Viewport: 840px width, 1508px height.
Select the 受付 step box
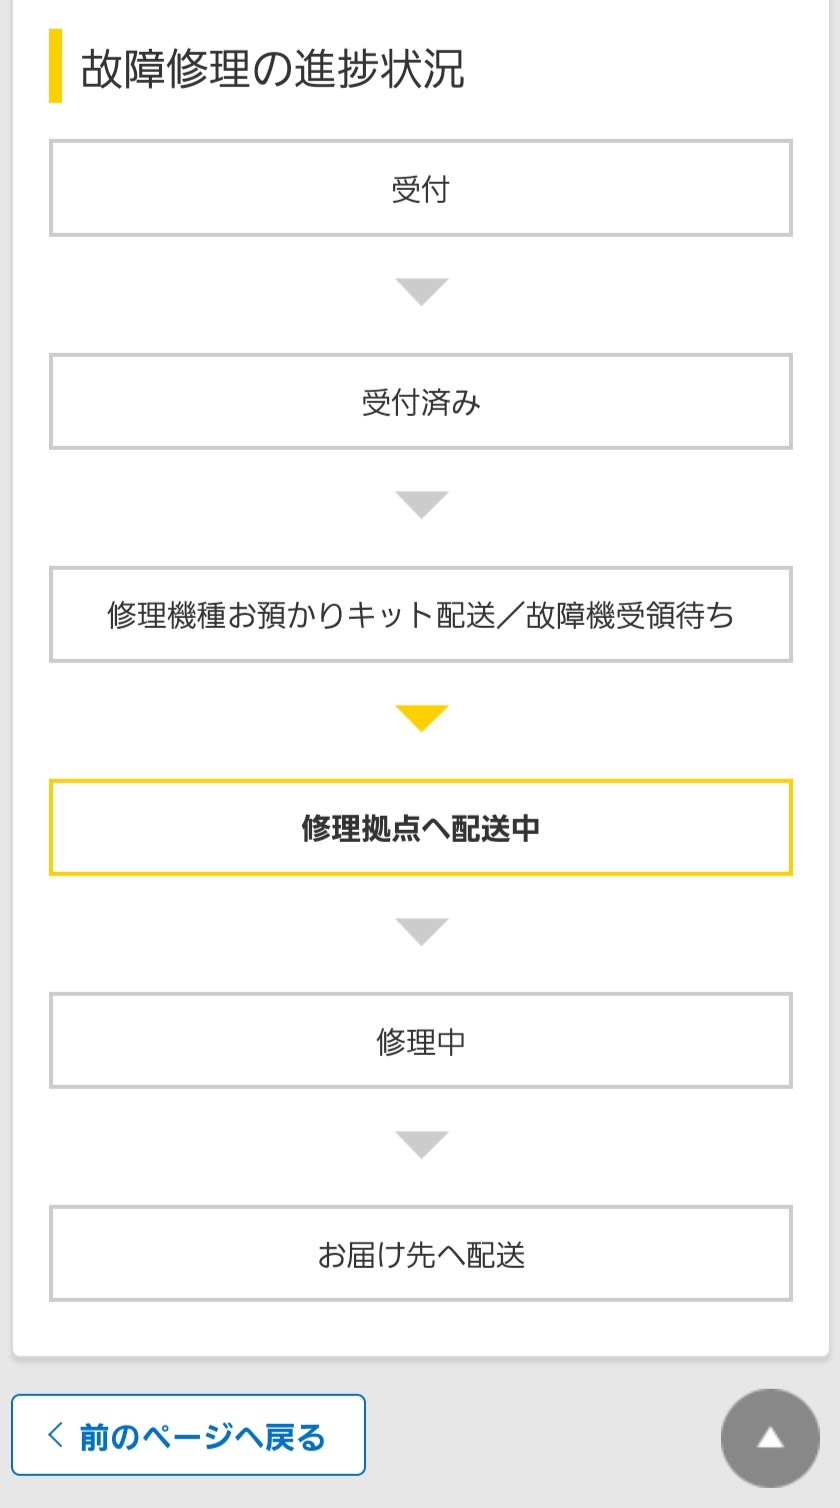(421, 188)
